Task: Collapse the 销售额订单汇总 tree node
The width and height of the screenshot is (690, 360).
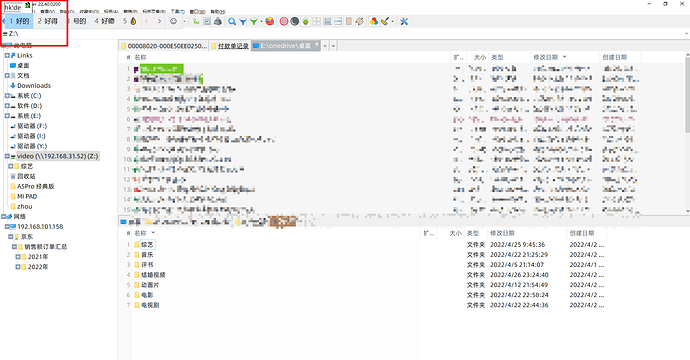Action: tap(14, 247)
